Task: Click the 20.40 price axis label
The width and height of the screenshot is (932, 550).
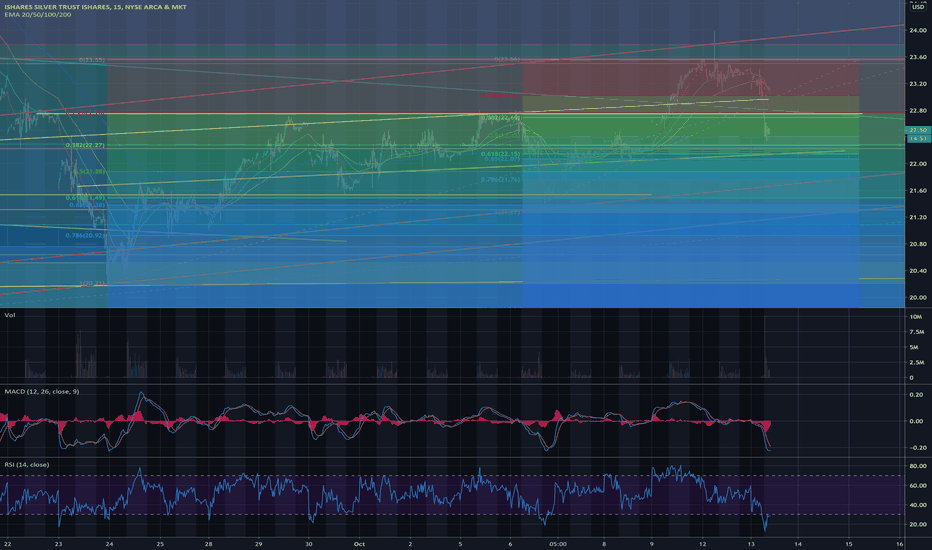Action: [x=918, y=271]
